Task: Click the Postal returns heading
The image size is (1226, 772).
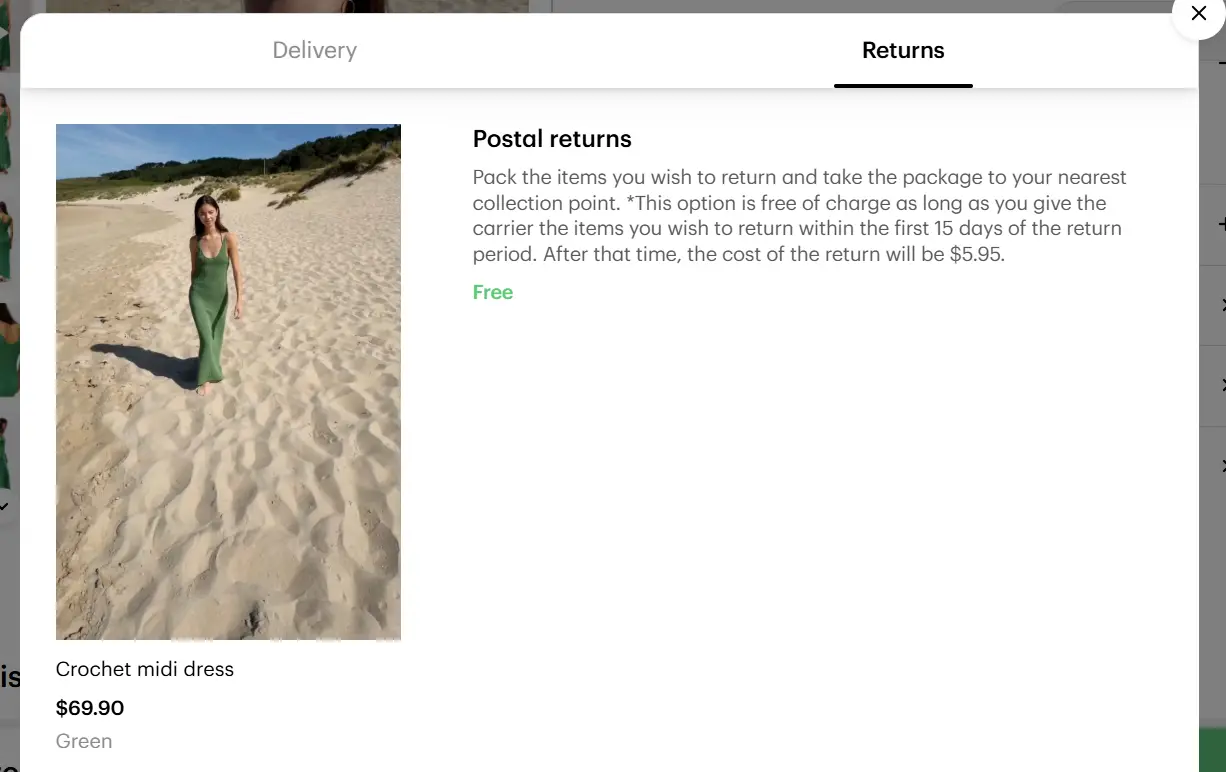Action: click(552, 139)
